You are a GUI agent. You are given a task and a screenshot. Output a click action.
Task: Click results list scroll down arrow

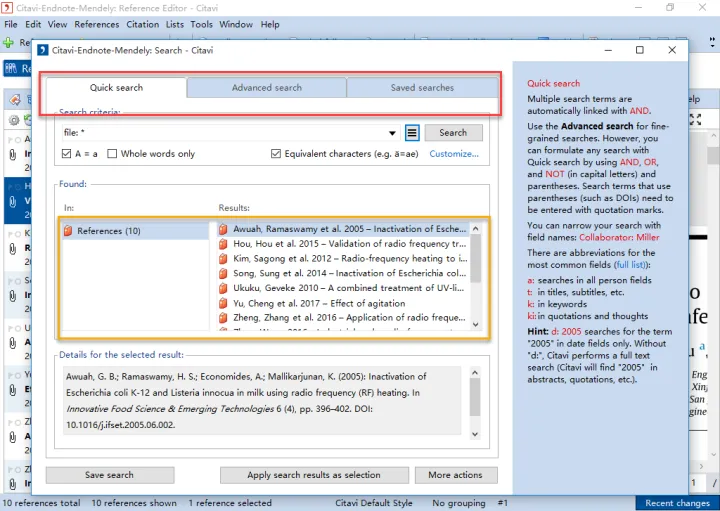(476, 324)
